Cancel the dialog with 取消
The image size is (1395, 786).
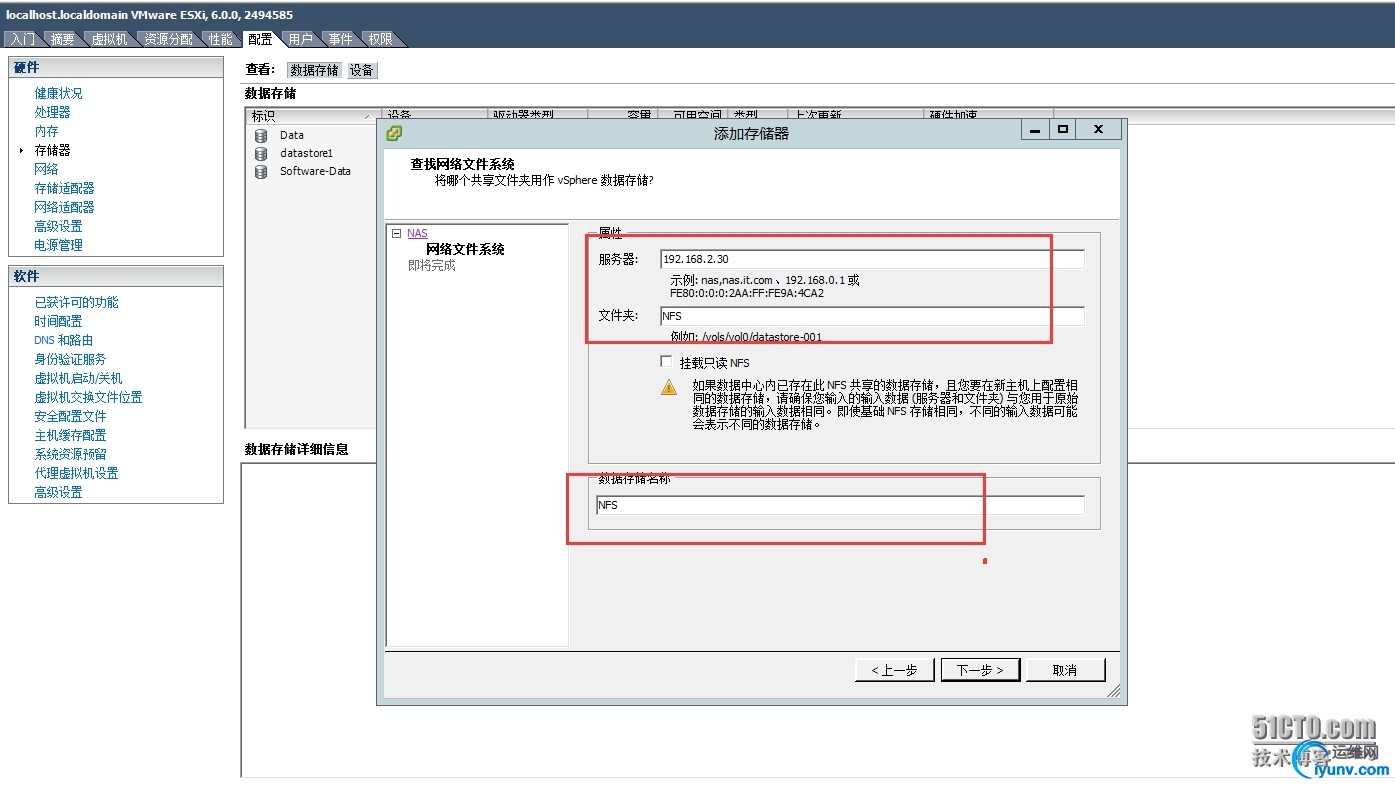1065,670
